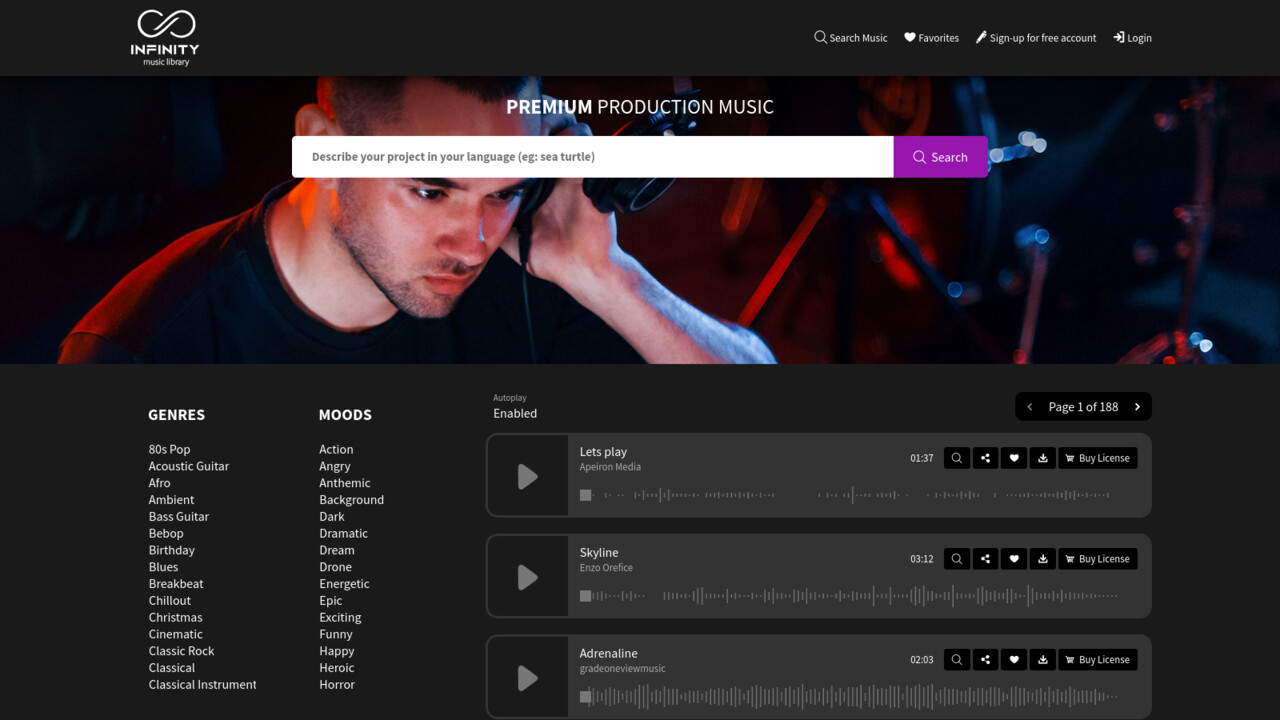Select the Acoustic Guitar genre
This screenshot has height=720, width=1280.
point(189,466)
